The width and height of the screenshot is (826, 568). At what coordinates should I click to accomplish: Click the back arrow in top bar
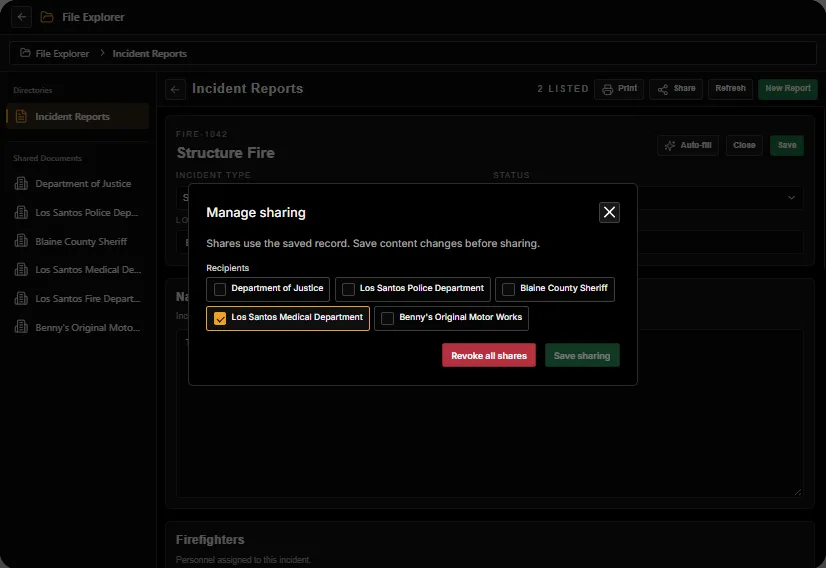[22, 17]
